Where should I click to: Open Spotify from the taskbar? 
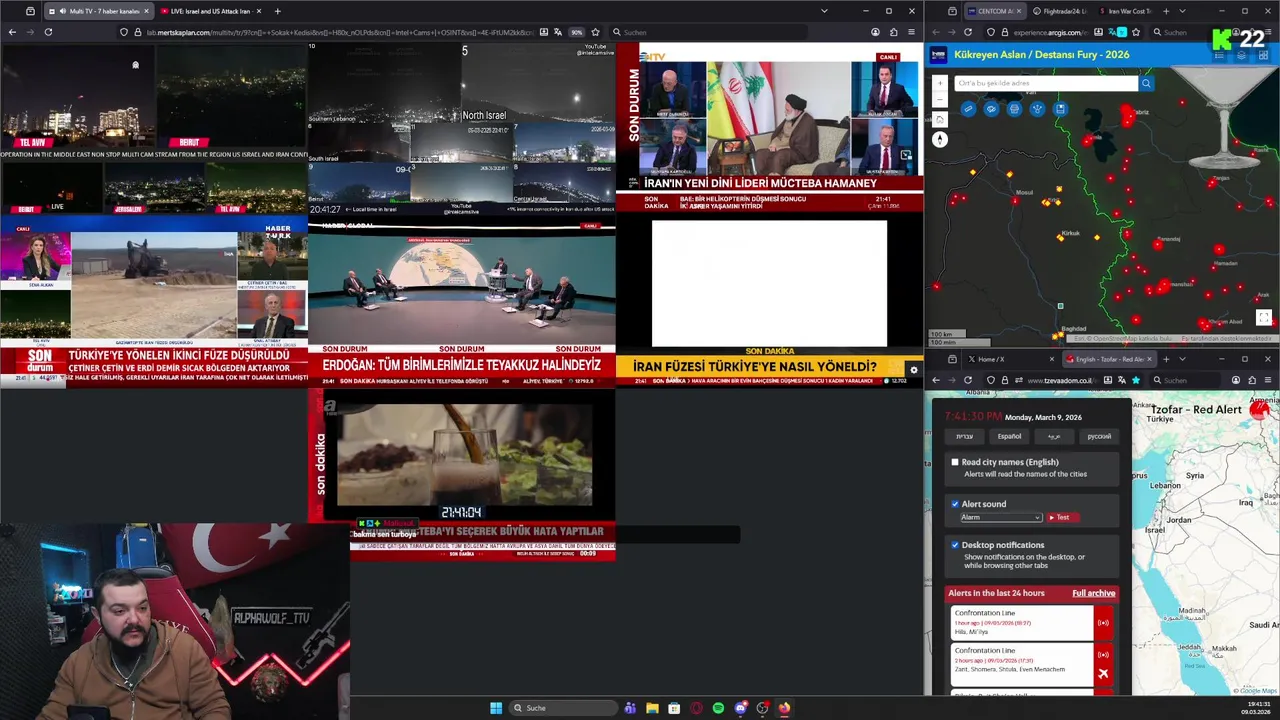coord(718,708)
